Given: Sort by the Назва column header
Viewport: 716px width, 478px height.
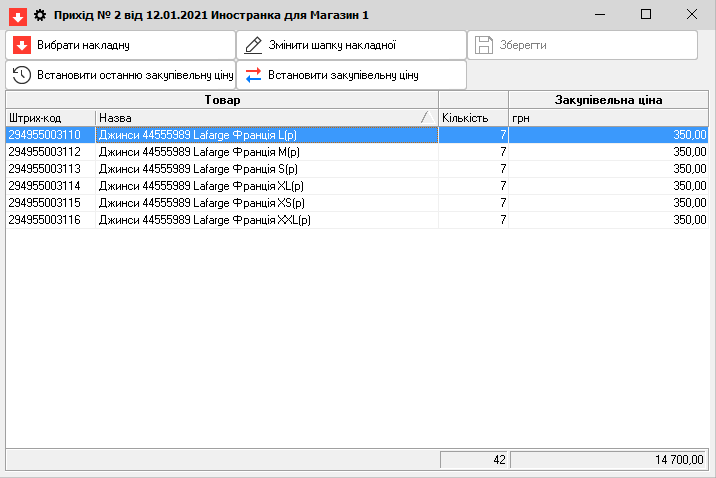Looking at the screenshot, I should tap(266, 118).
